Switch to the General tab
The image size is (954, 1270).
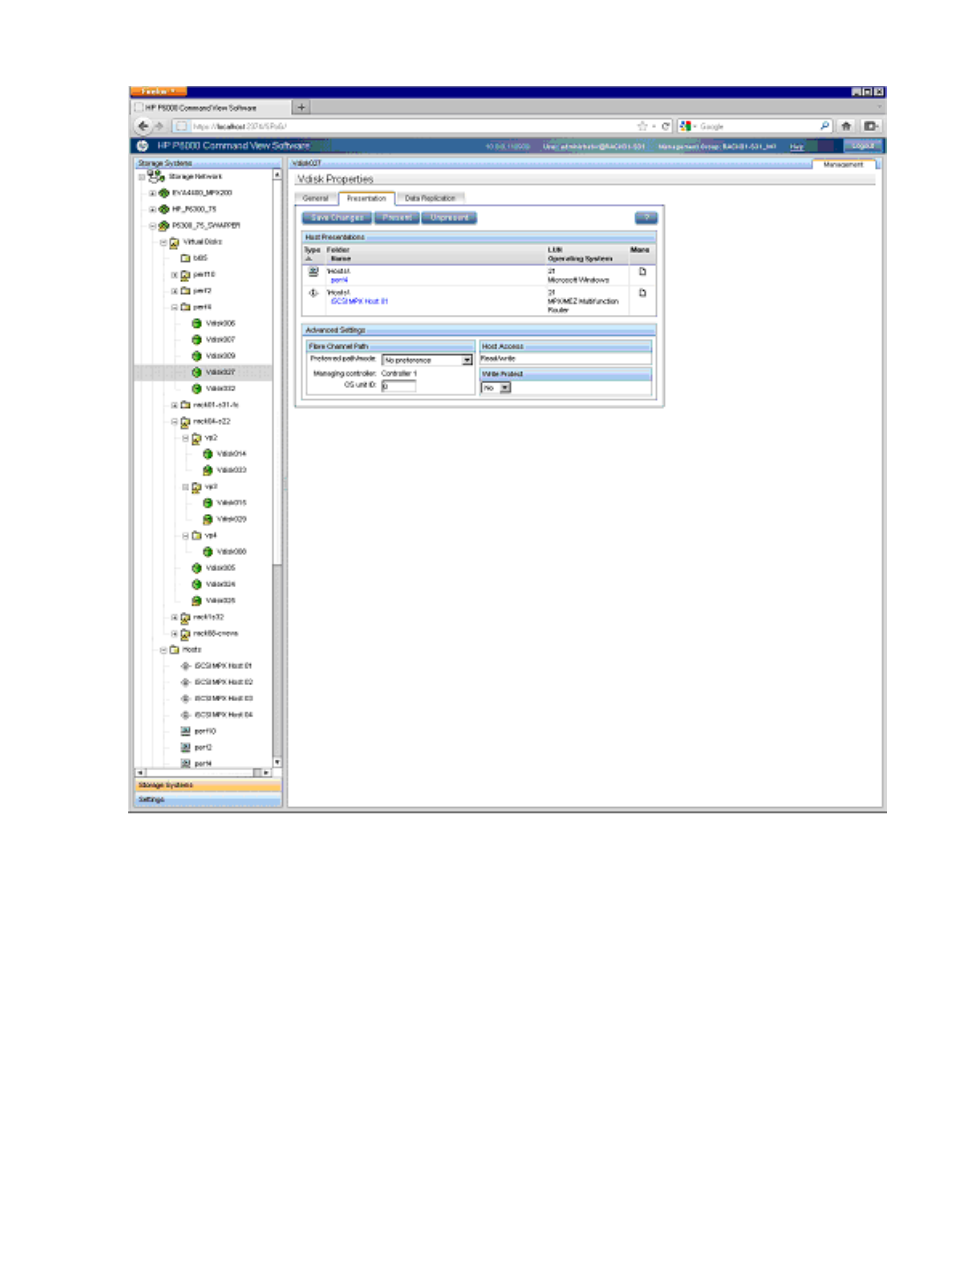tap(316, 198)
